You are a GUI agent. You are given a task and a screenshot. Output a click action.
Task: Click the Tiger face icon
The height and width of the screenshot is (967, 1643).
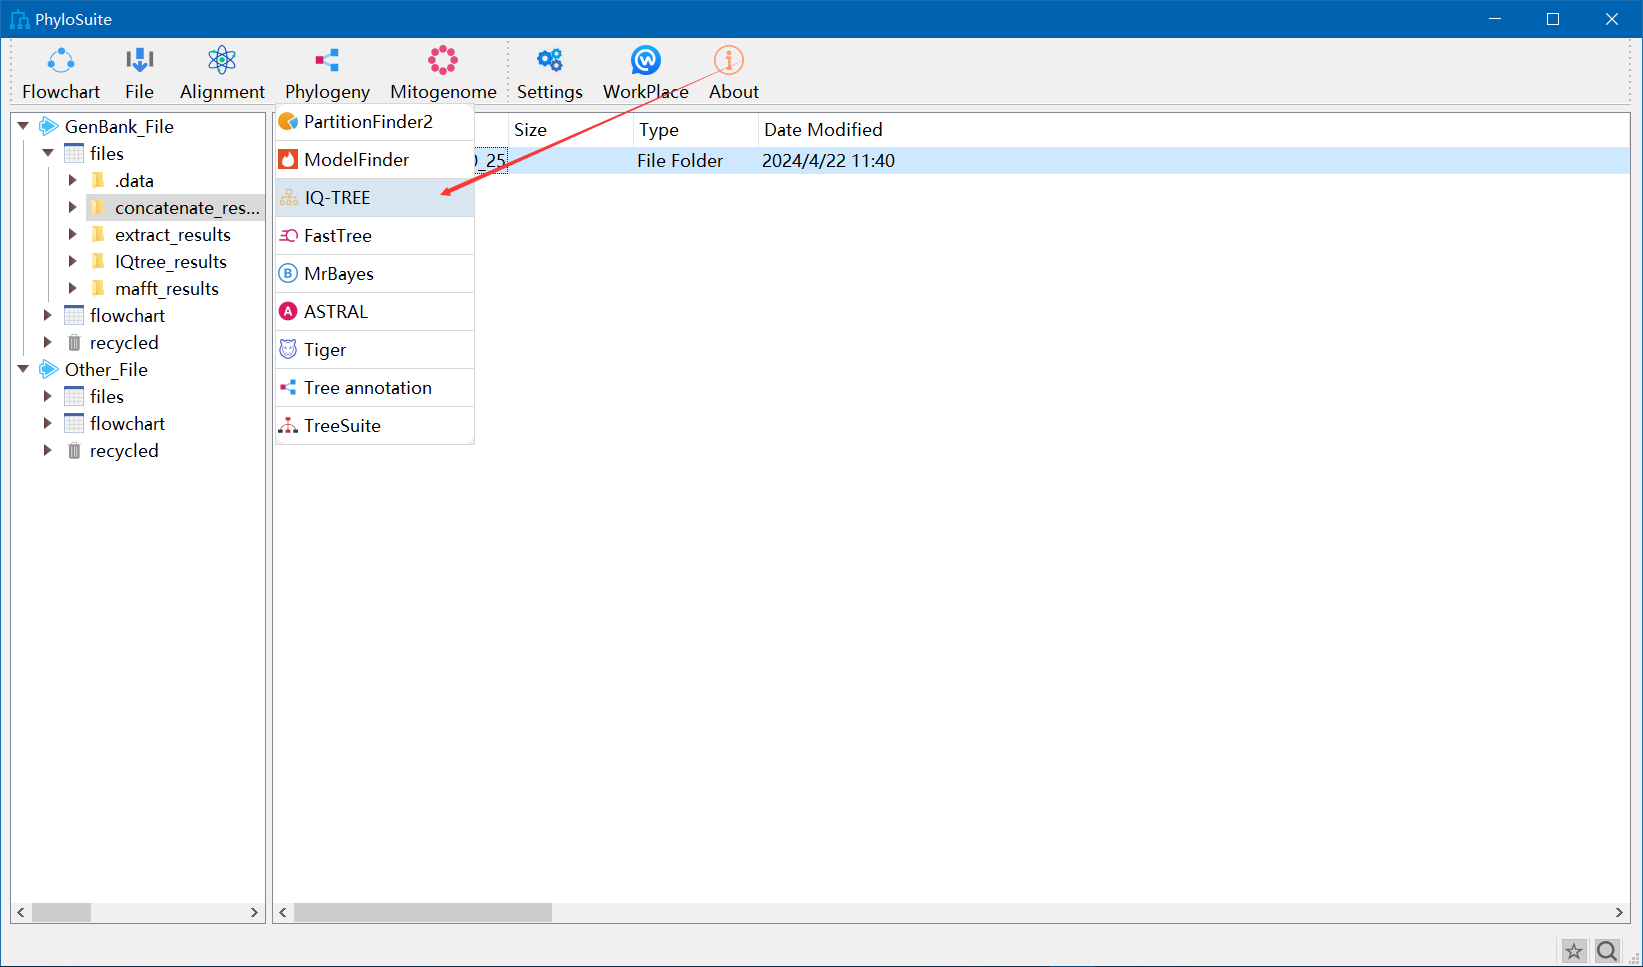pos(288,350)
